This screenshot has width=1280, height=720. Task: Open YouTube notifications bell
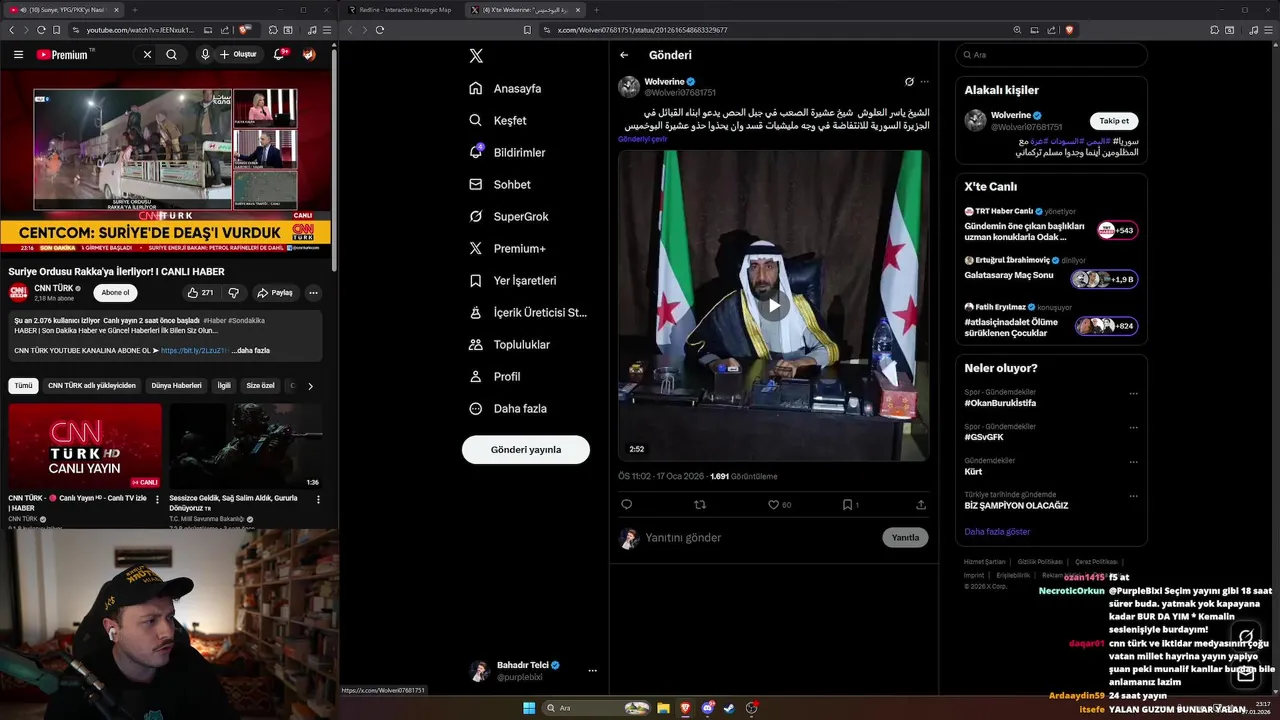pos(280,55)
